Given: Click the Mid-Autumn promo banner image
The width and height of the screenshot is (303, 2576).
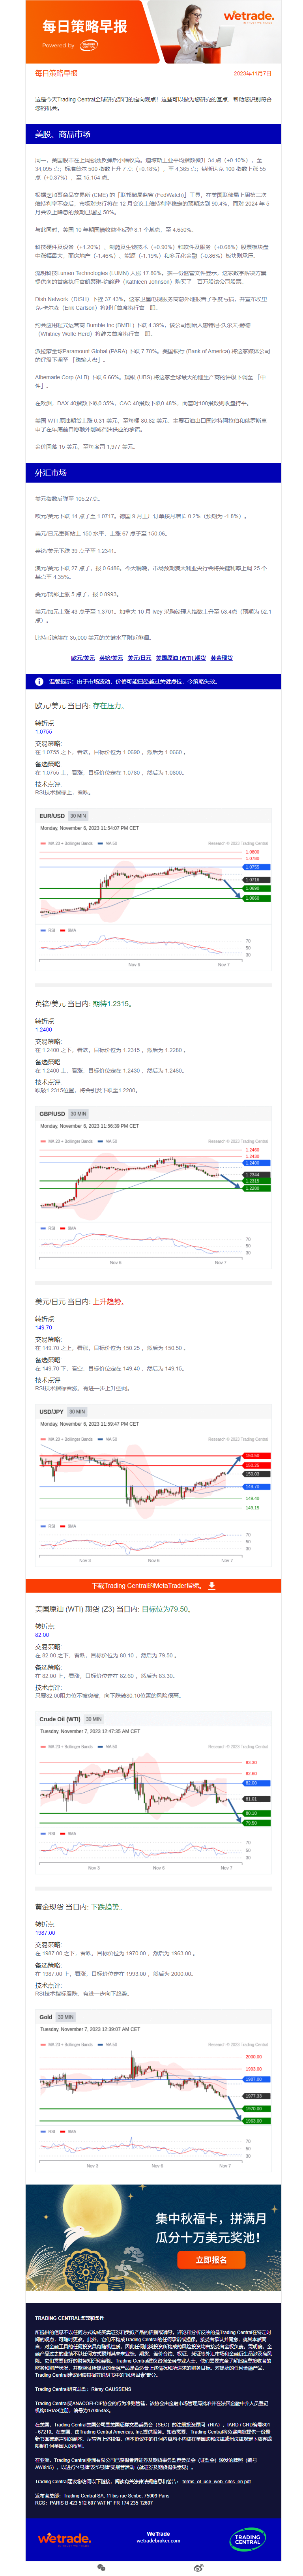Looking at the screenshot, I should click(x=153, y=2238).
